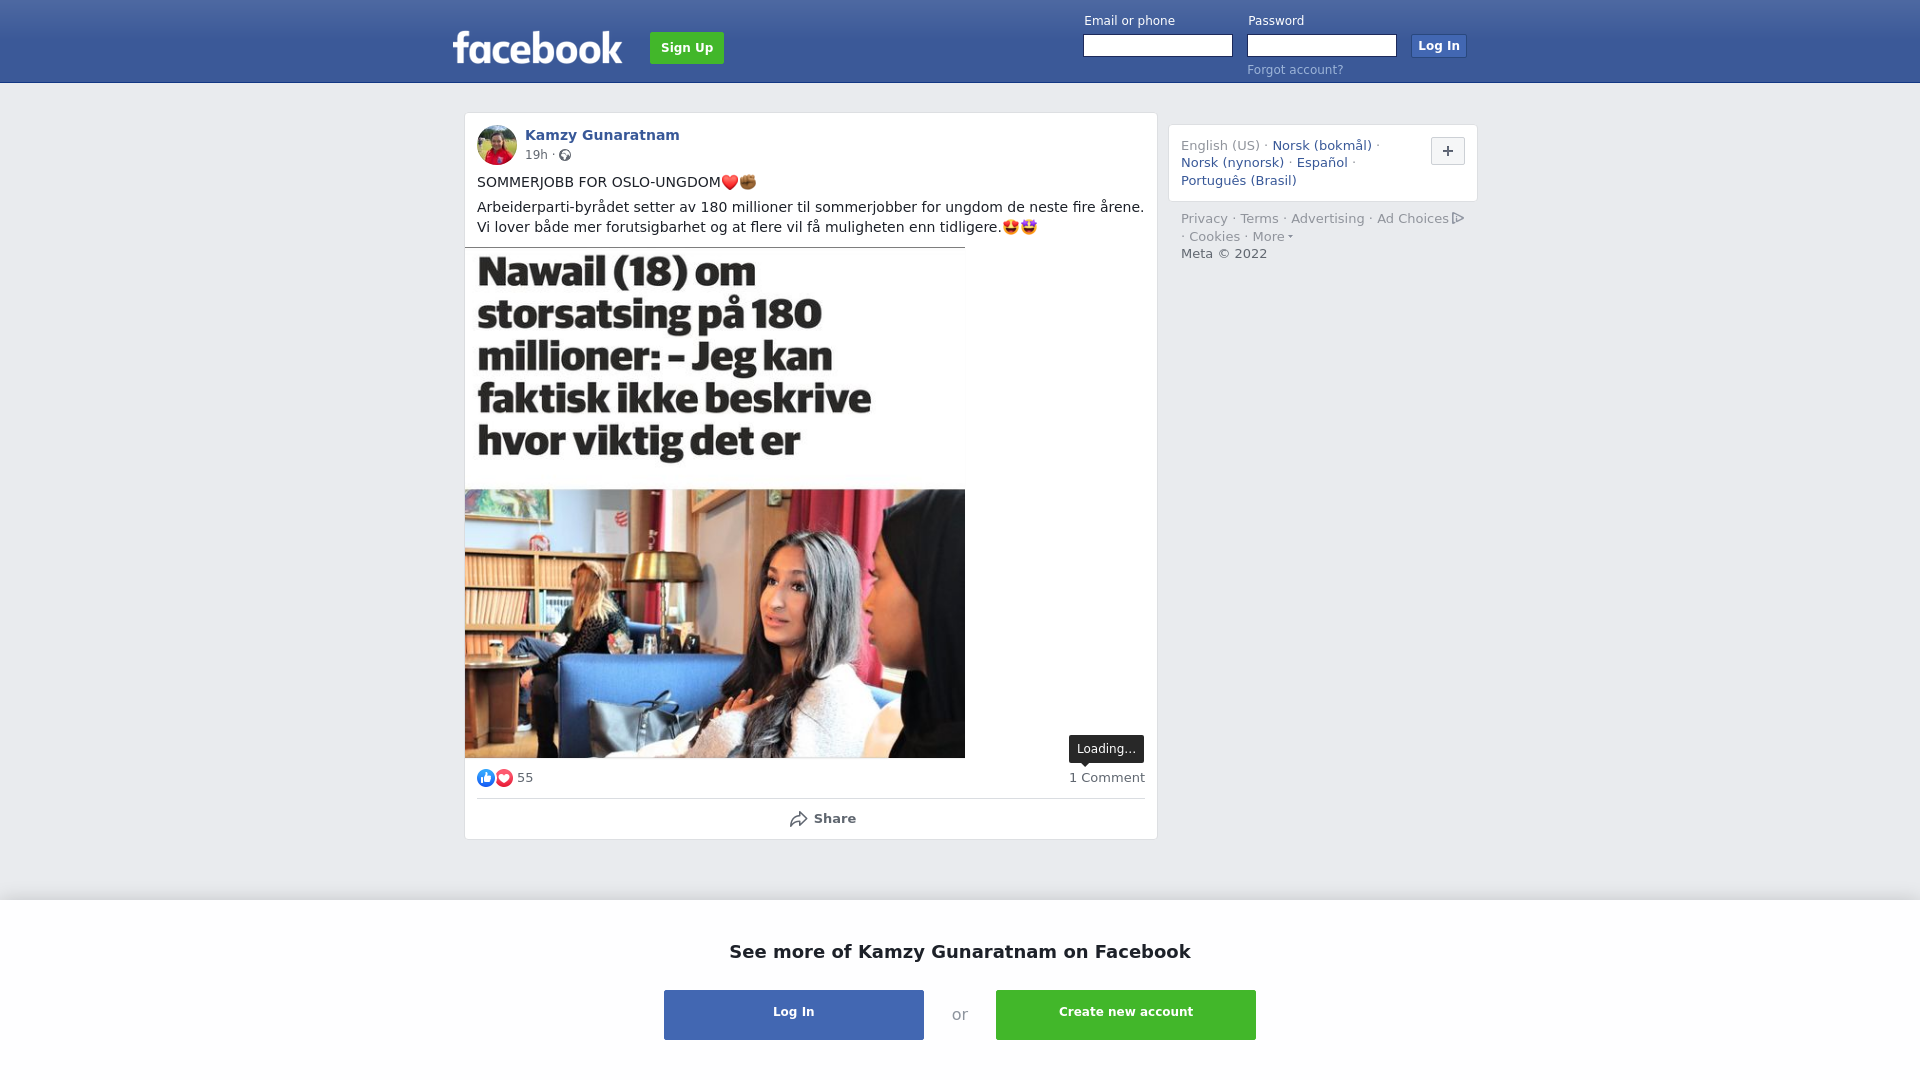The height and width of the screenshot is (1080, 1920).
Task: Click the blue thumbs-up reaction icon
Action: point(486,778)
